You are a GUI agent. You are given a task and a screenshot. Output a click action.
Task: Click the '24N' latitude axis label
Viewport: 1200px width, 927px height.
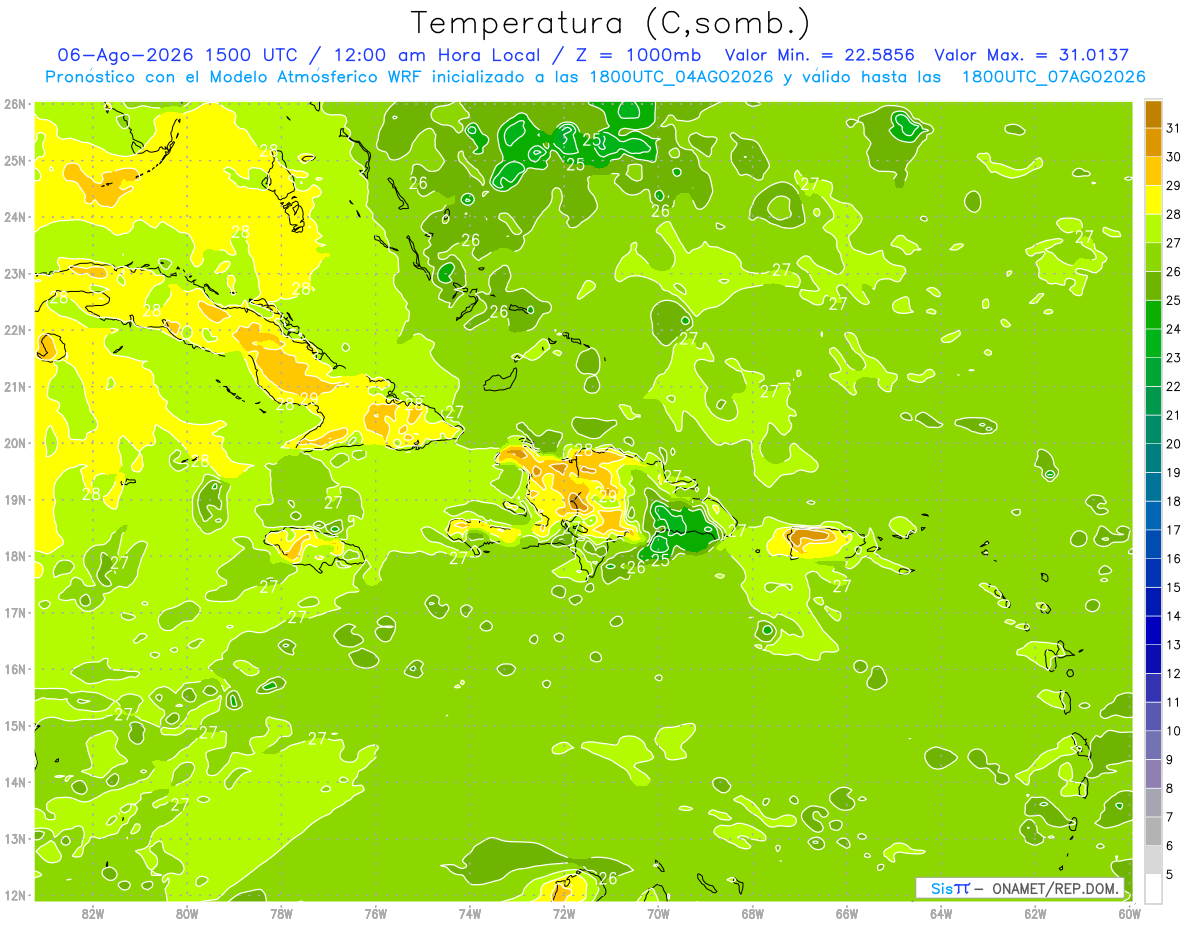(15, 217)
